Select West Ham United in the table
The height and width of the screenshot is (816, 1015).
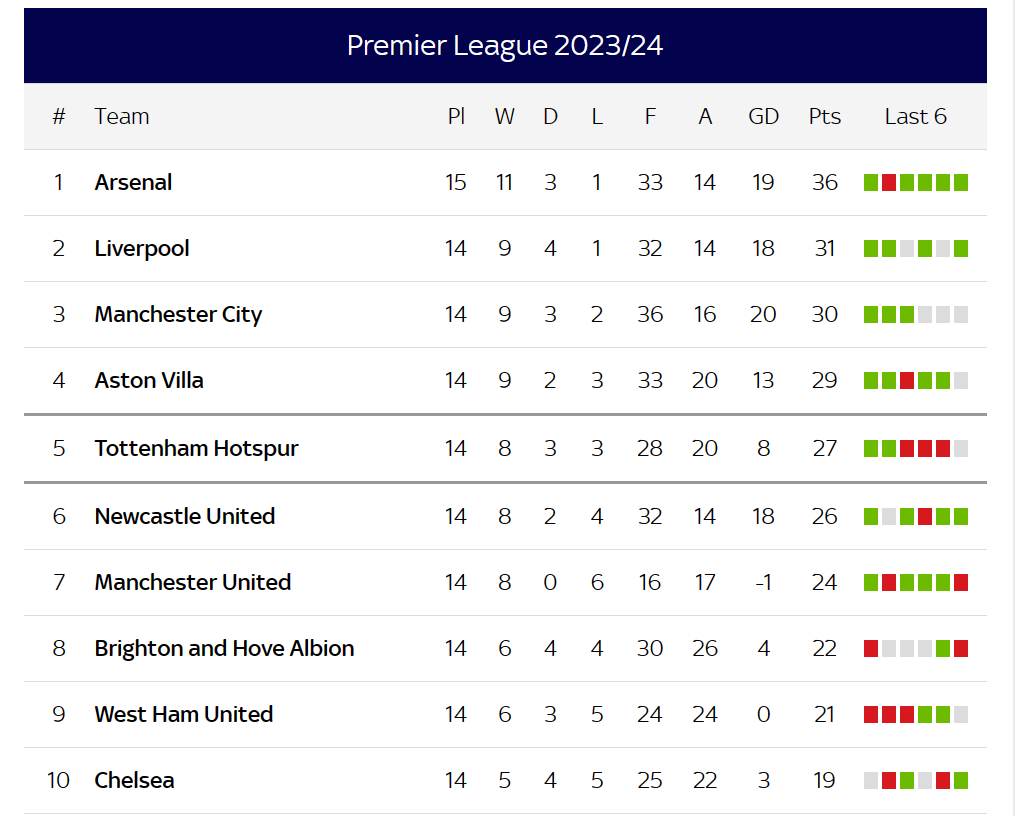(x=183, y=714)
